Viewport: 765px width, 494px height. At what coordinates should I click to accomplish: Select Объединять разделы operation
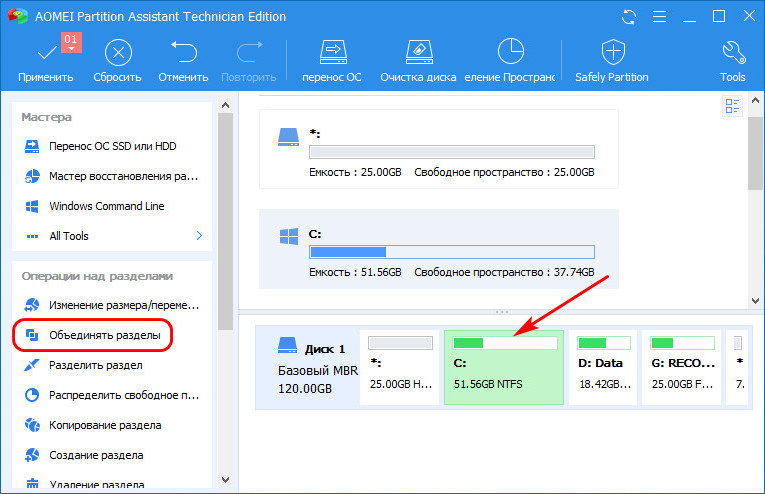click(x=93, y=335)
